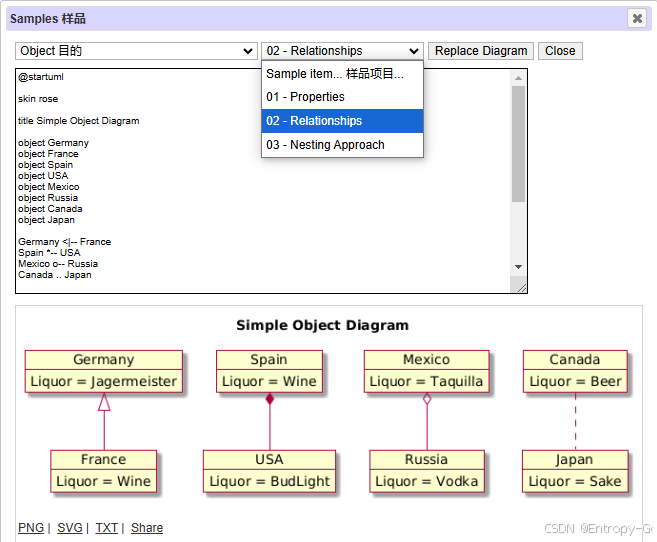Click the Germany object box header
This screenshot has height=542, width=657.
coord(103,359)
